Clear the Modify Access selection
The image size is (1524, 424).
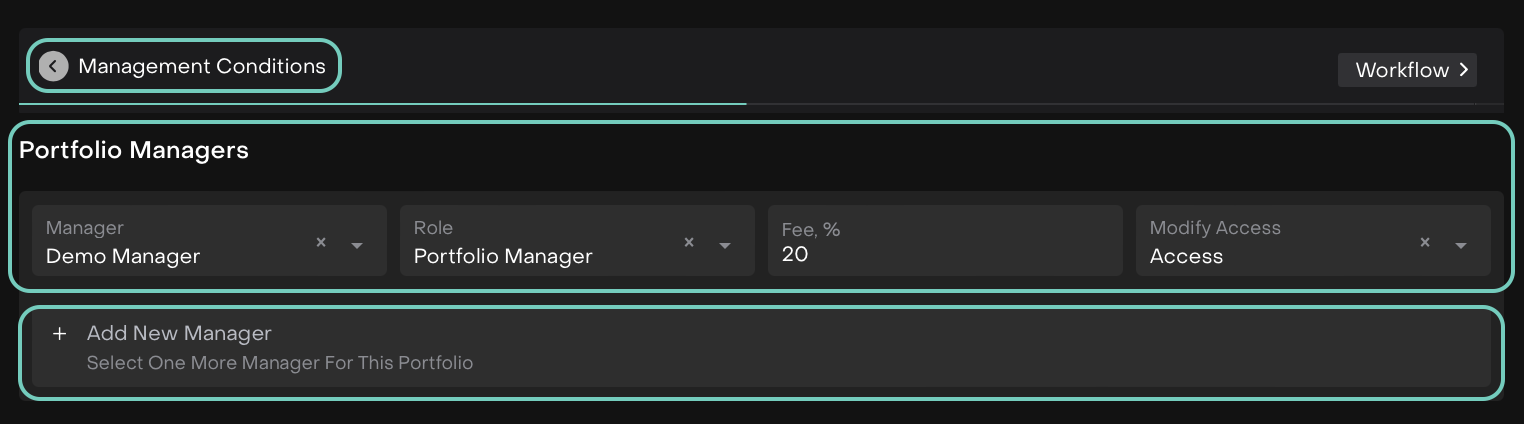[x=1425, y=242]
